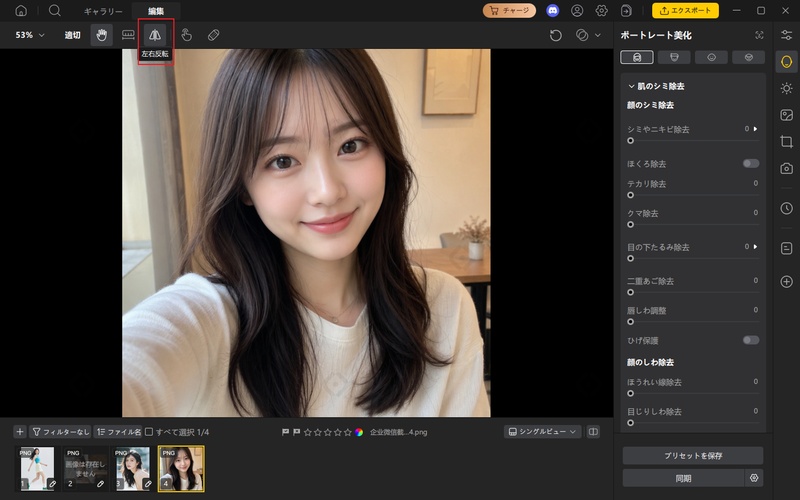Click the エクスポート button
Screen dimensions: 800x500
tap(685, 11)
